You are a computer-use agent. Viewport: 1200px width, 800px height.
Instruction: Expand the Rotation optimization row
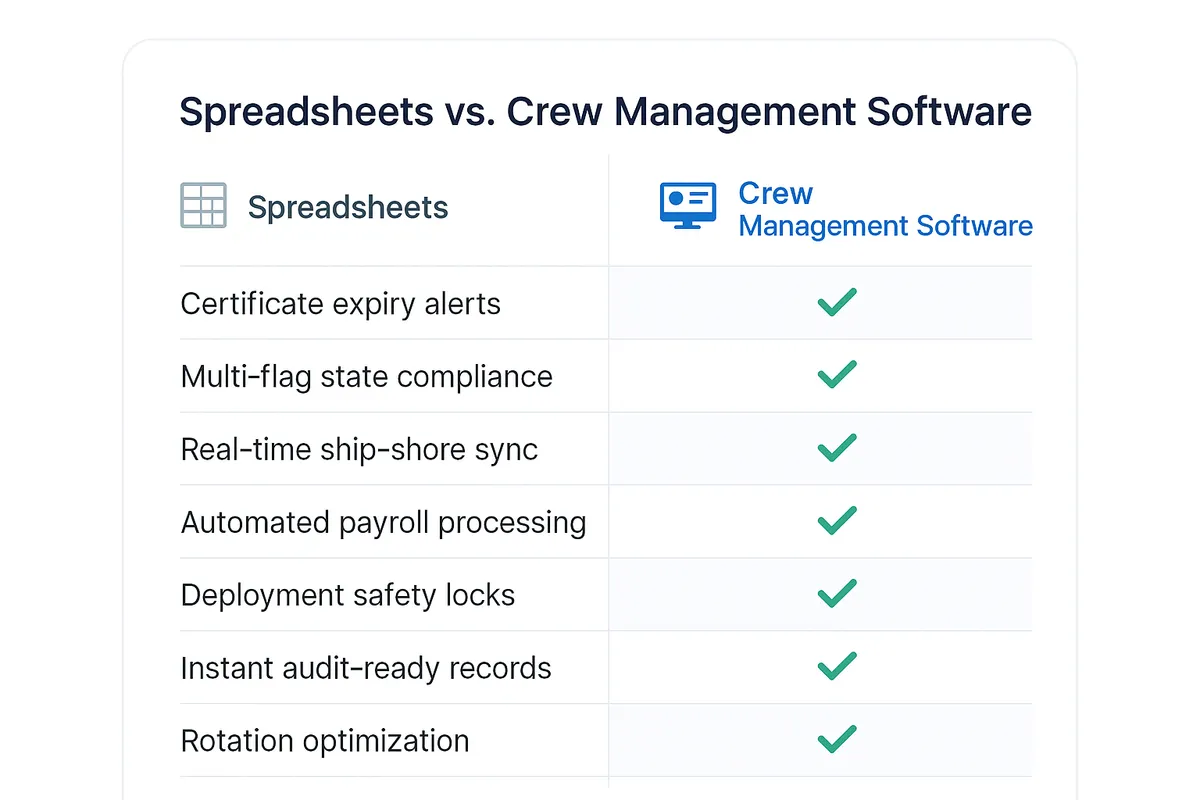[x=324, y=741]
